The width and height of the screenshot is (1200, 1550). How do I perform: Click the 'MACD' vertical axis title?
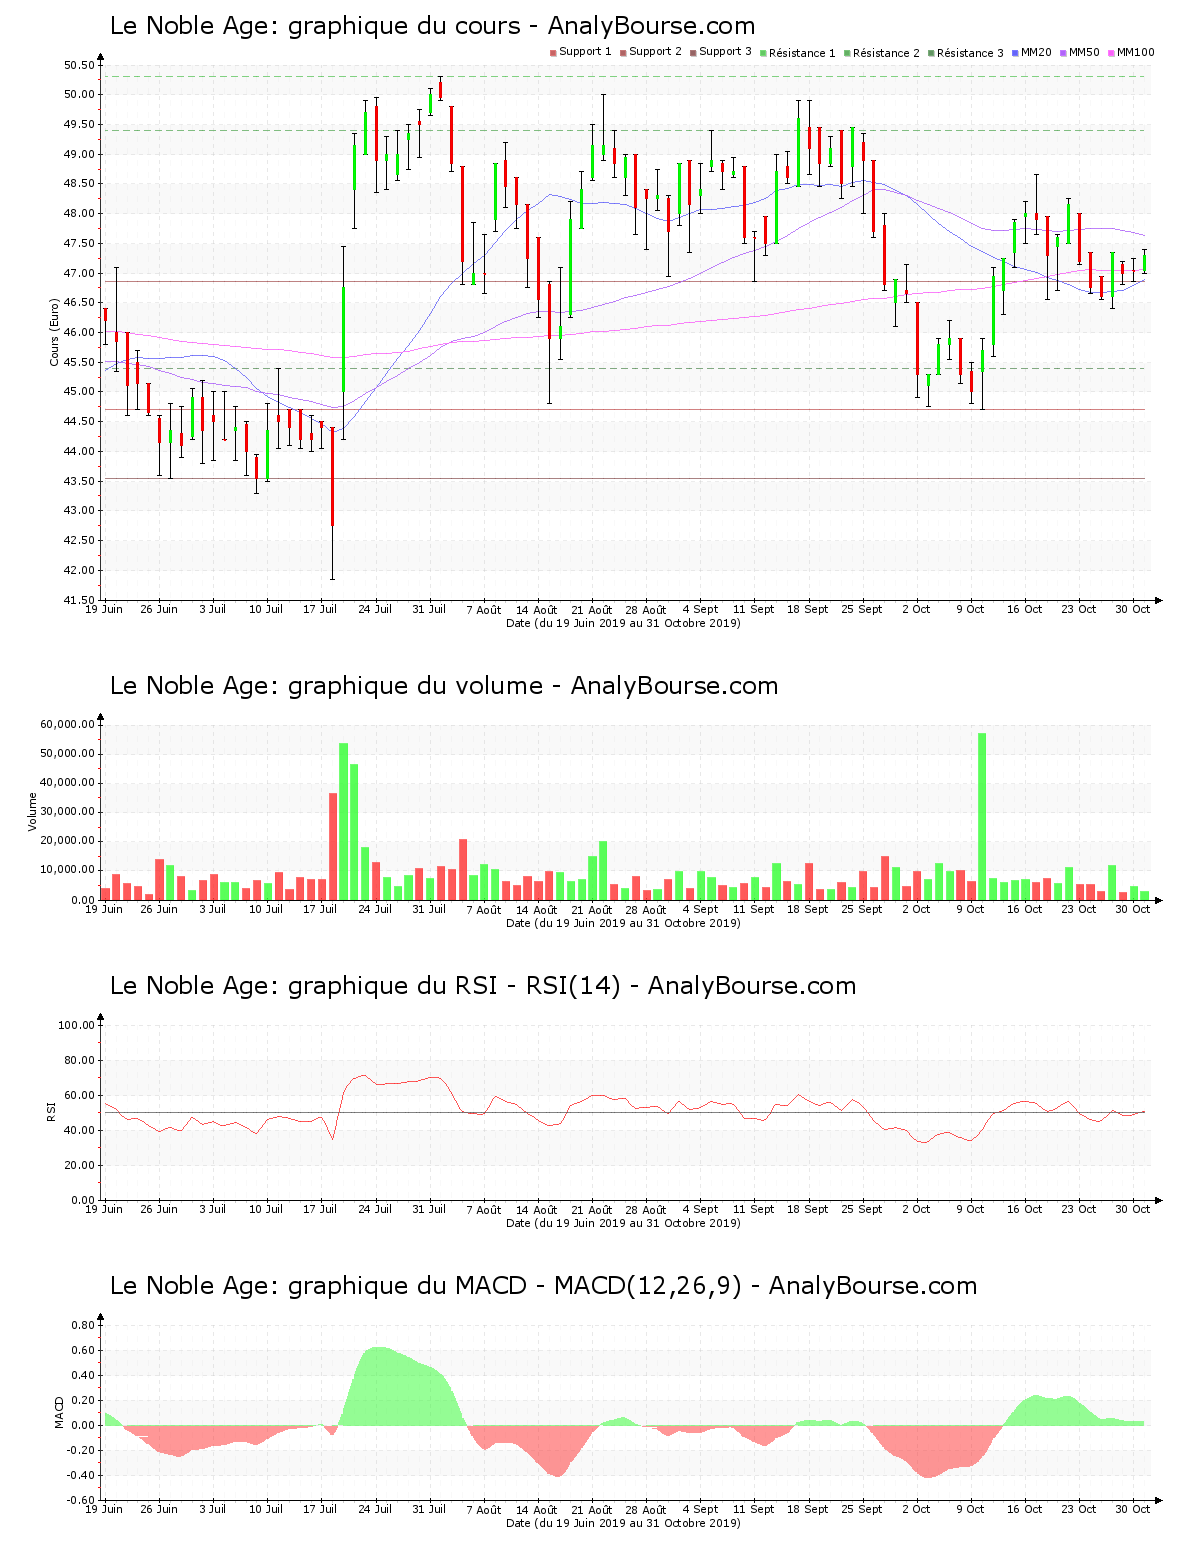point(60,1412)
